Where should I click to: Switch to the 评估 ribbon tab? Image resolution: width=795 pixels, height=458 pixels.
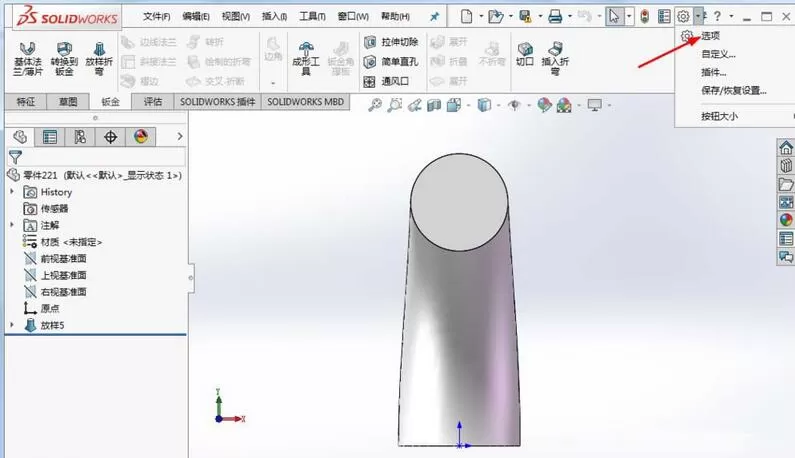(x=153, y=101)
